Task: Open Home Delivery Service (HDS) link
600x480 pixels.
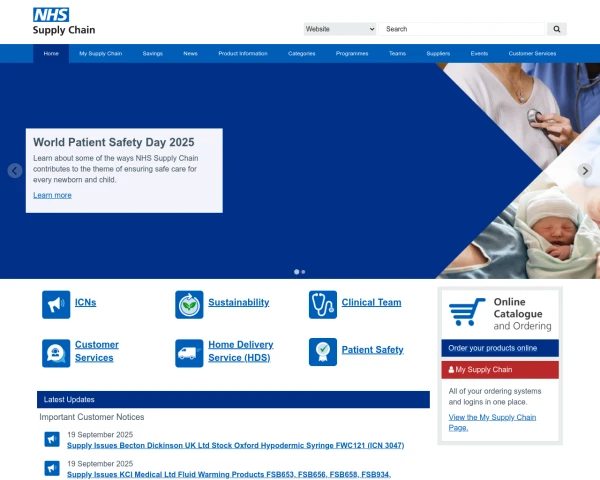Action: click(x=241, y=351)
